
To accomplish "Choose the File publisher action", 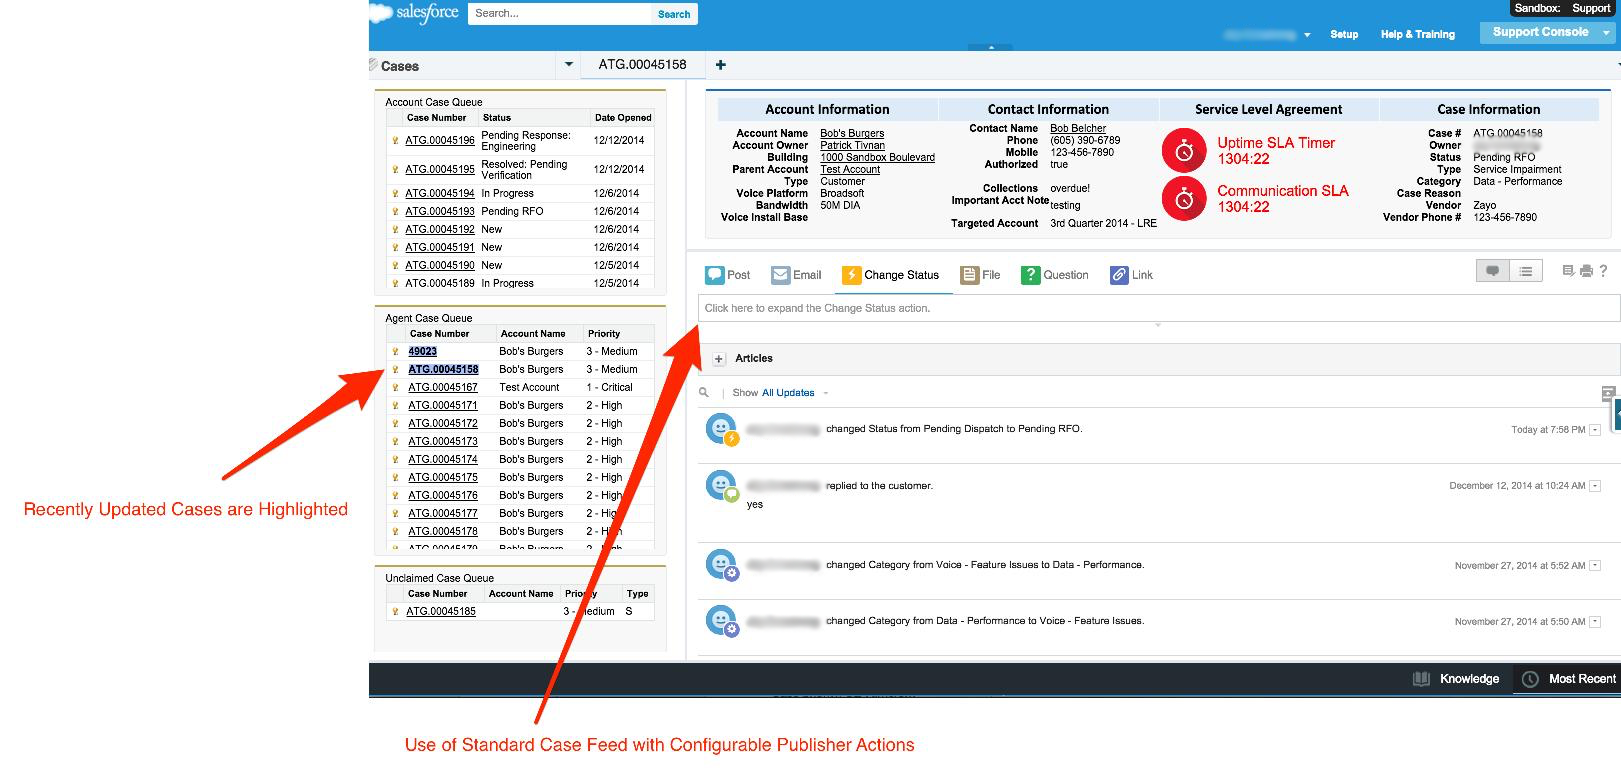I will 980,275.
